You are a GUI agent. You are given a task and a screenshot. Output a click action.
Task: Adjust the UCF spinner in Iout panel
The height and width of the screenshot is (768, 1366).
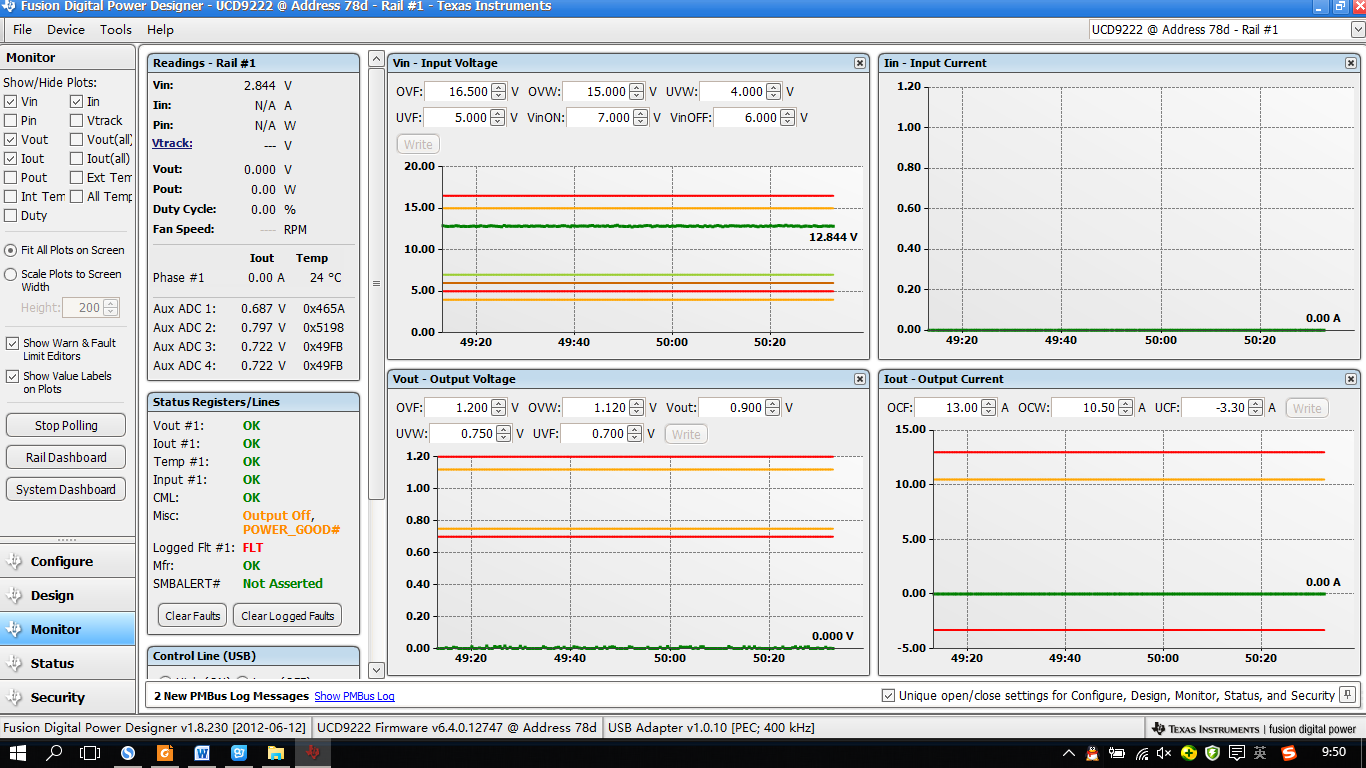[x=1255, y=408]
